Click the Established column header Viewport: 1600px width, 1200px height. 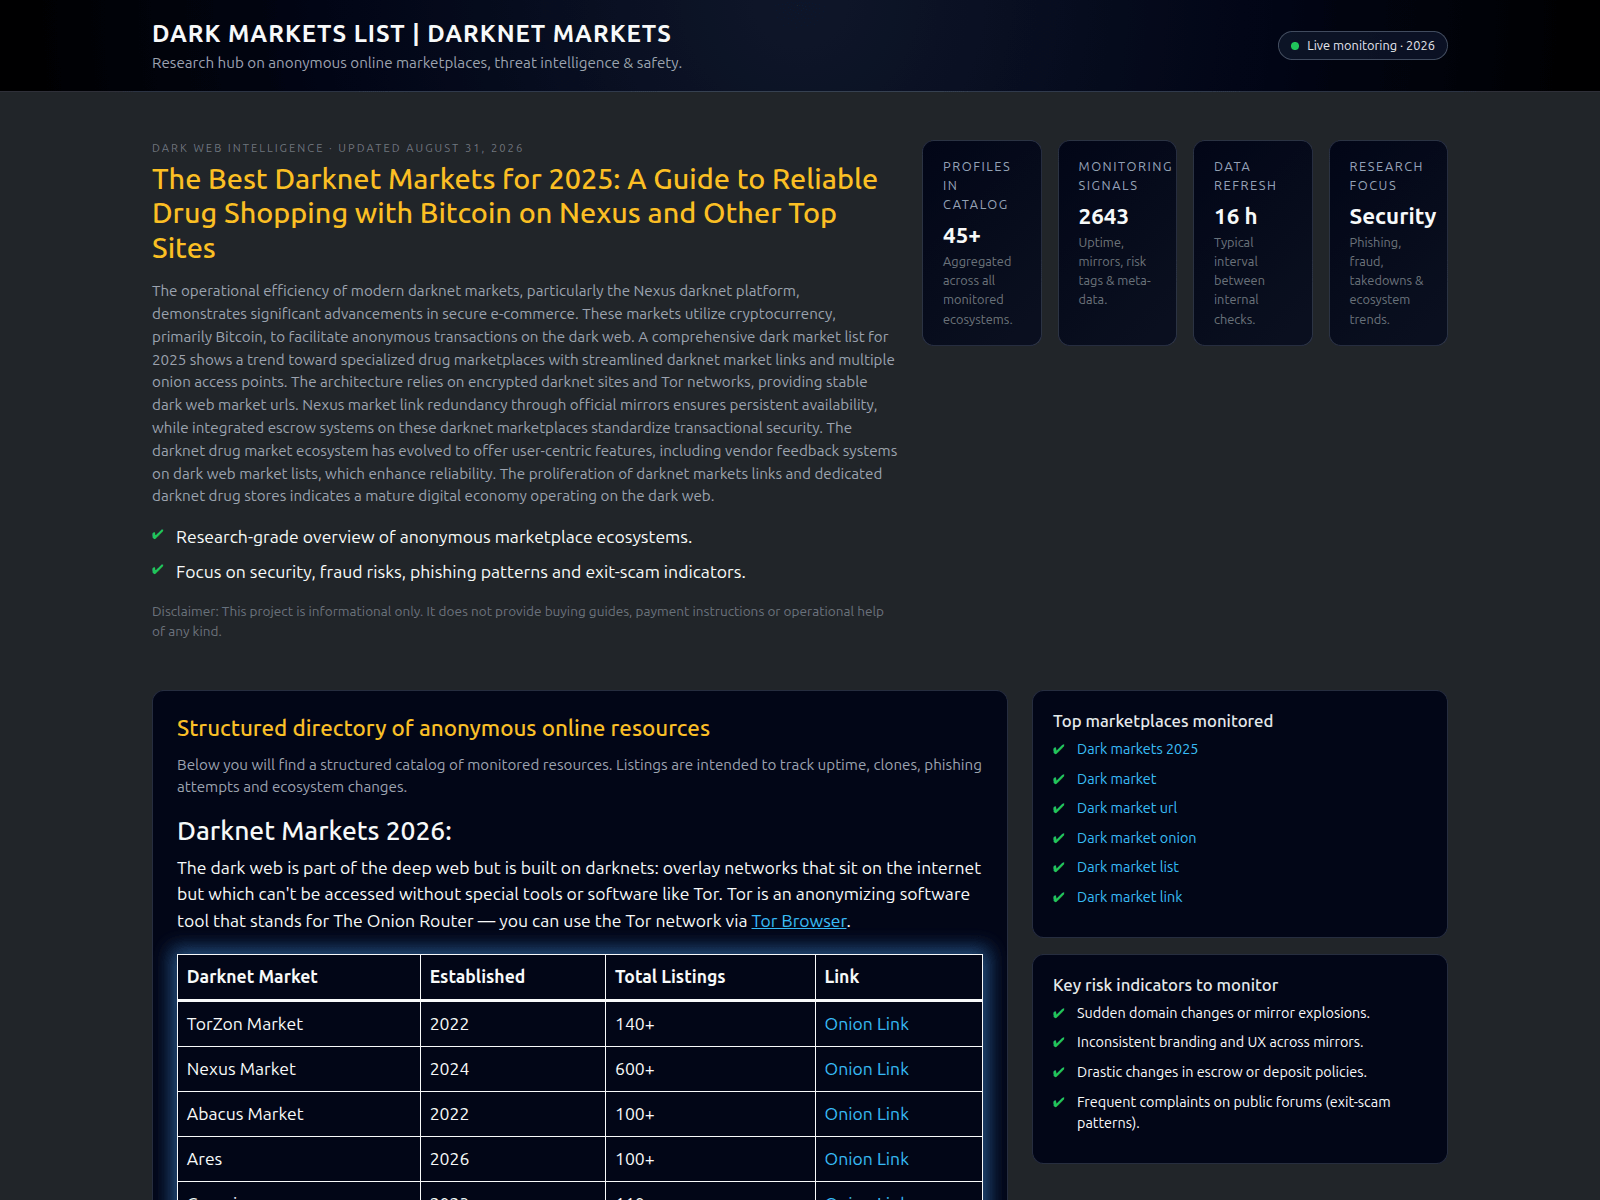[513, 977]
